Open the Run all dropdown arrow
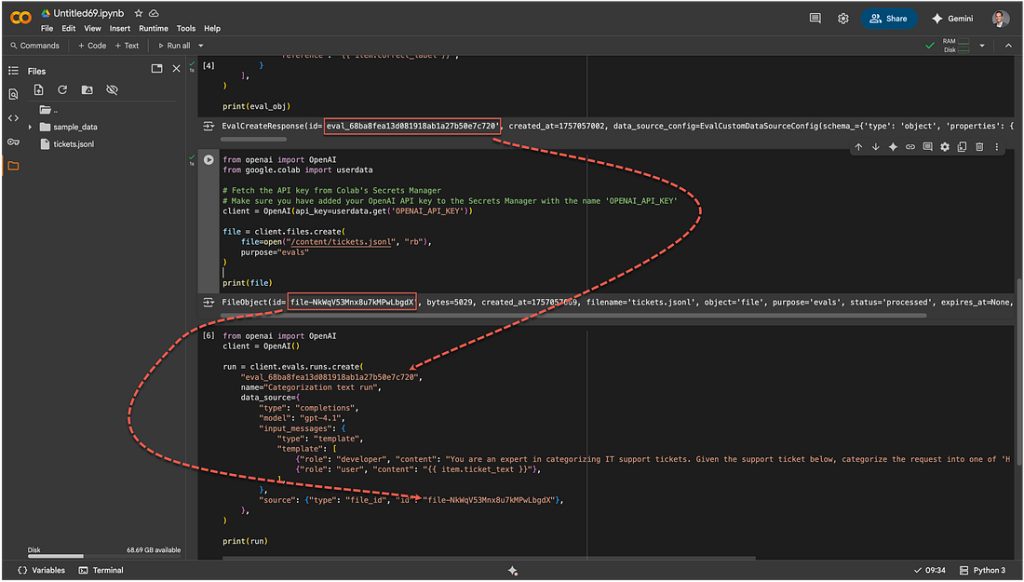 (x=199, y=45)
